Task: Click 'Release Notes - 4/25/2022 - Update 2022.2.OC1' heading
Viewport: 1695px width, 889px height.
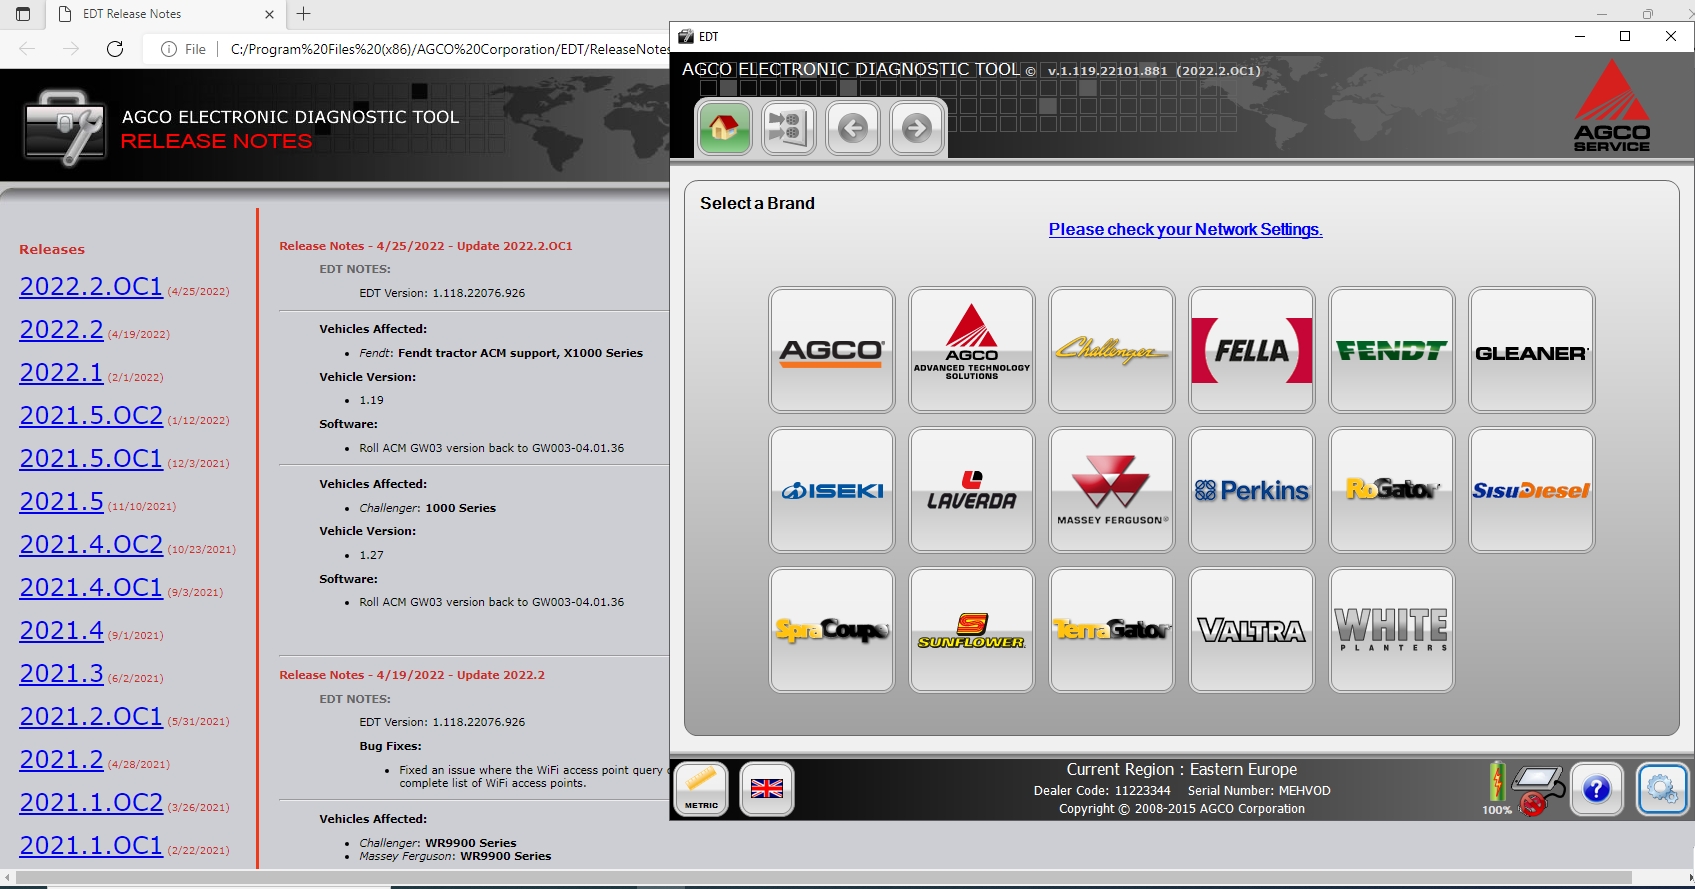Action: [426, 246]
